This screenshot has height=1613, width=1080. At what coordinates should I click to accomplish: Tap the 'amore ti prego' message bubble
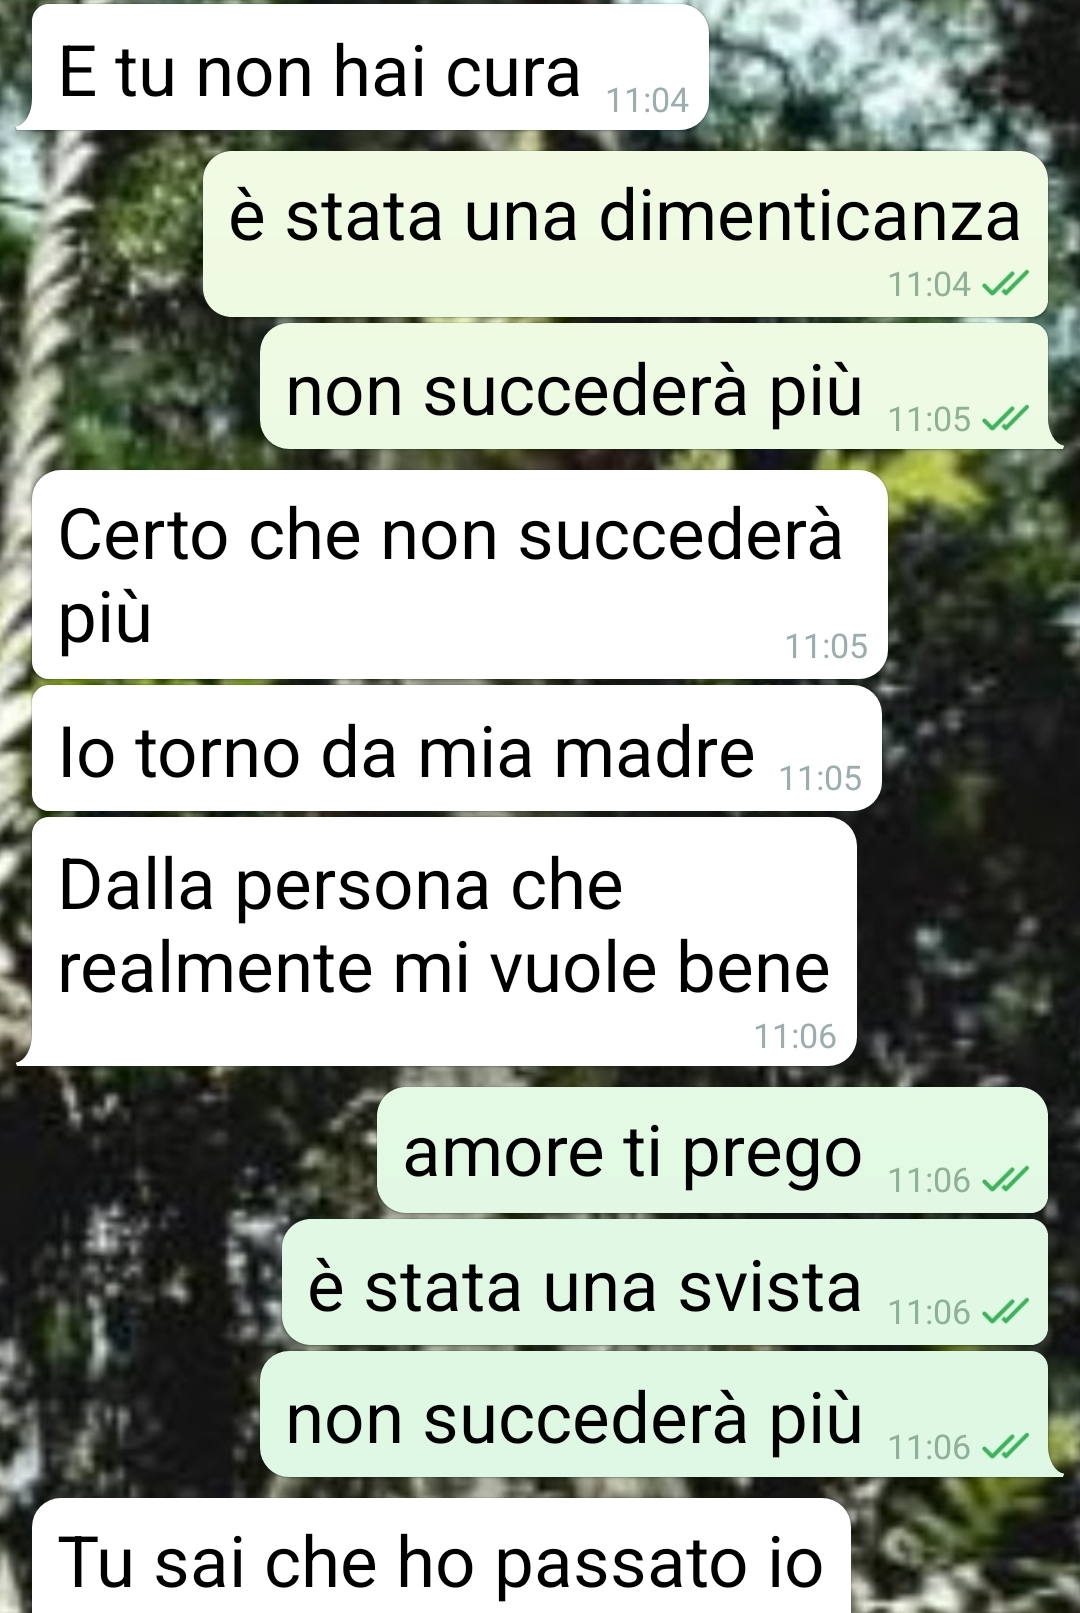(x=712, y=1150)
